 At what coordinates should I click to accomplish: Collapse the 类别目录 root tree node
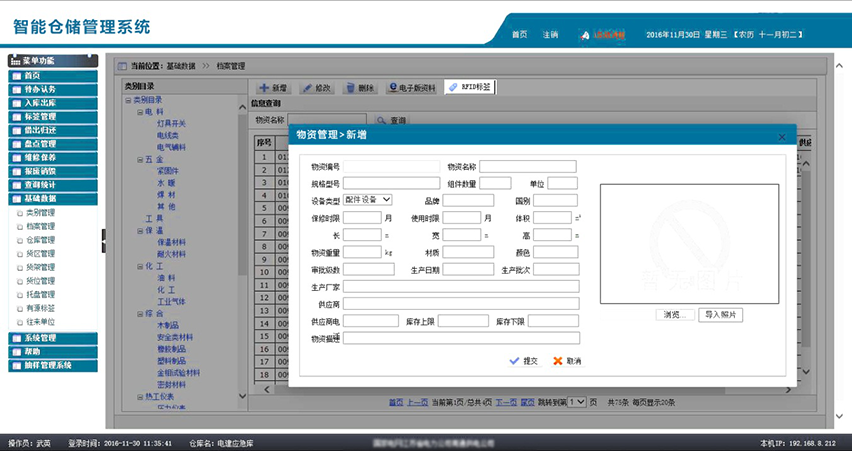point(128,101)
